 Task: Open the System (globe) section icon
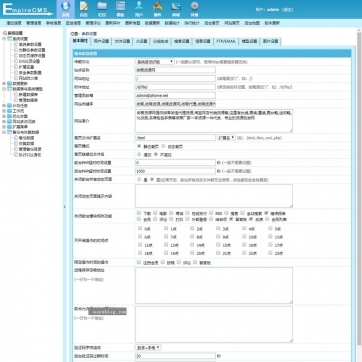66,9
